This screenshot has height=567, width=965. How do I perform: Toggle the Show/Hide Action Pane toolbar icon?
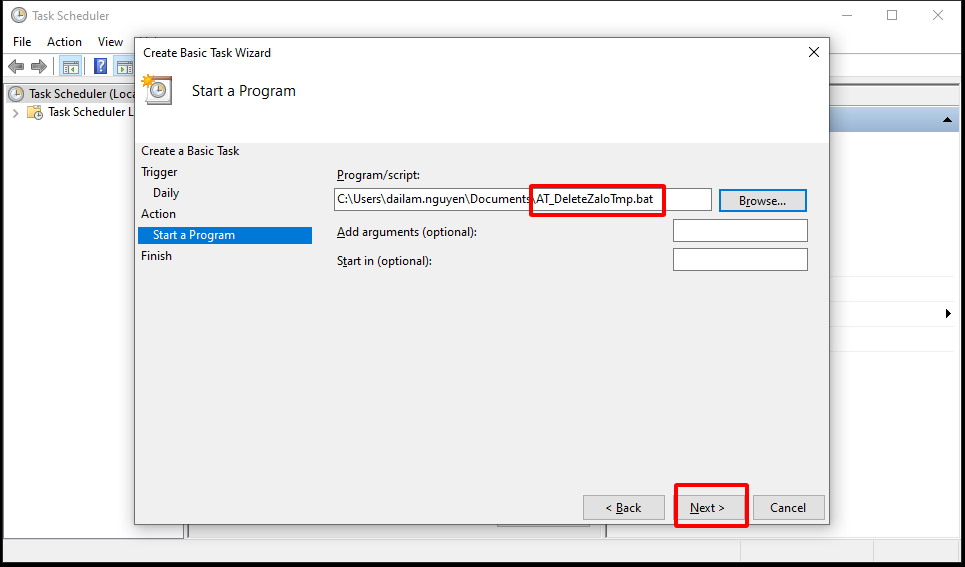(124, 67)
